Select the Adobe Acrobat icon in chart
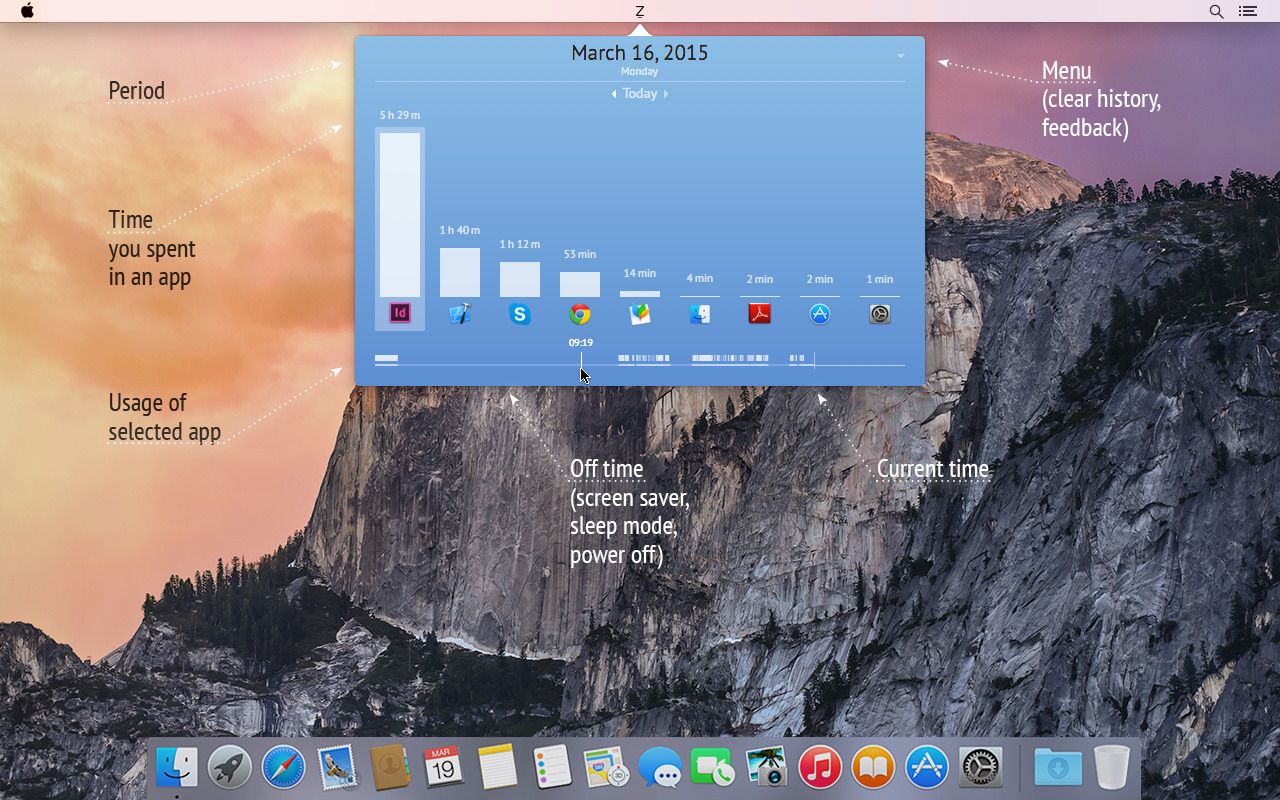 point(760,313)
